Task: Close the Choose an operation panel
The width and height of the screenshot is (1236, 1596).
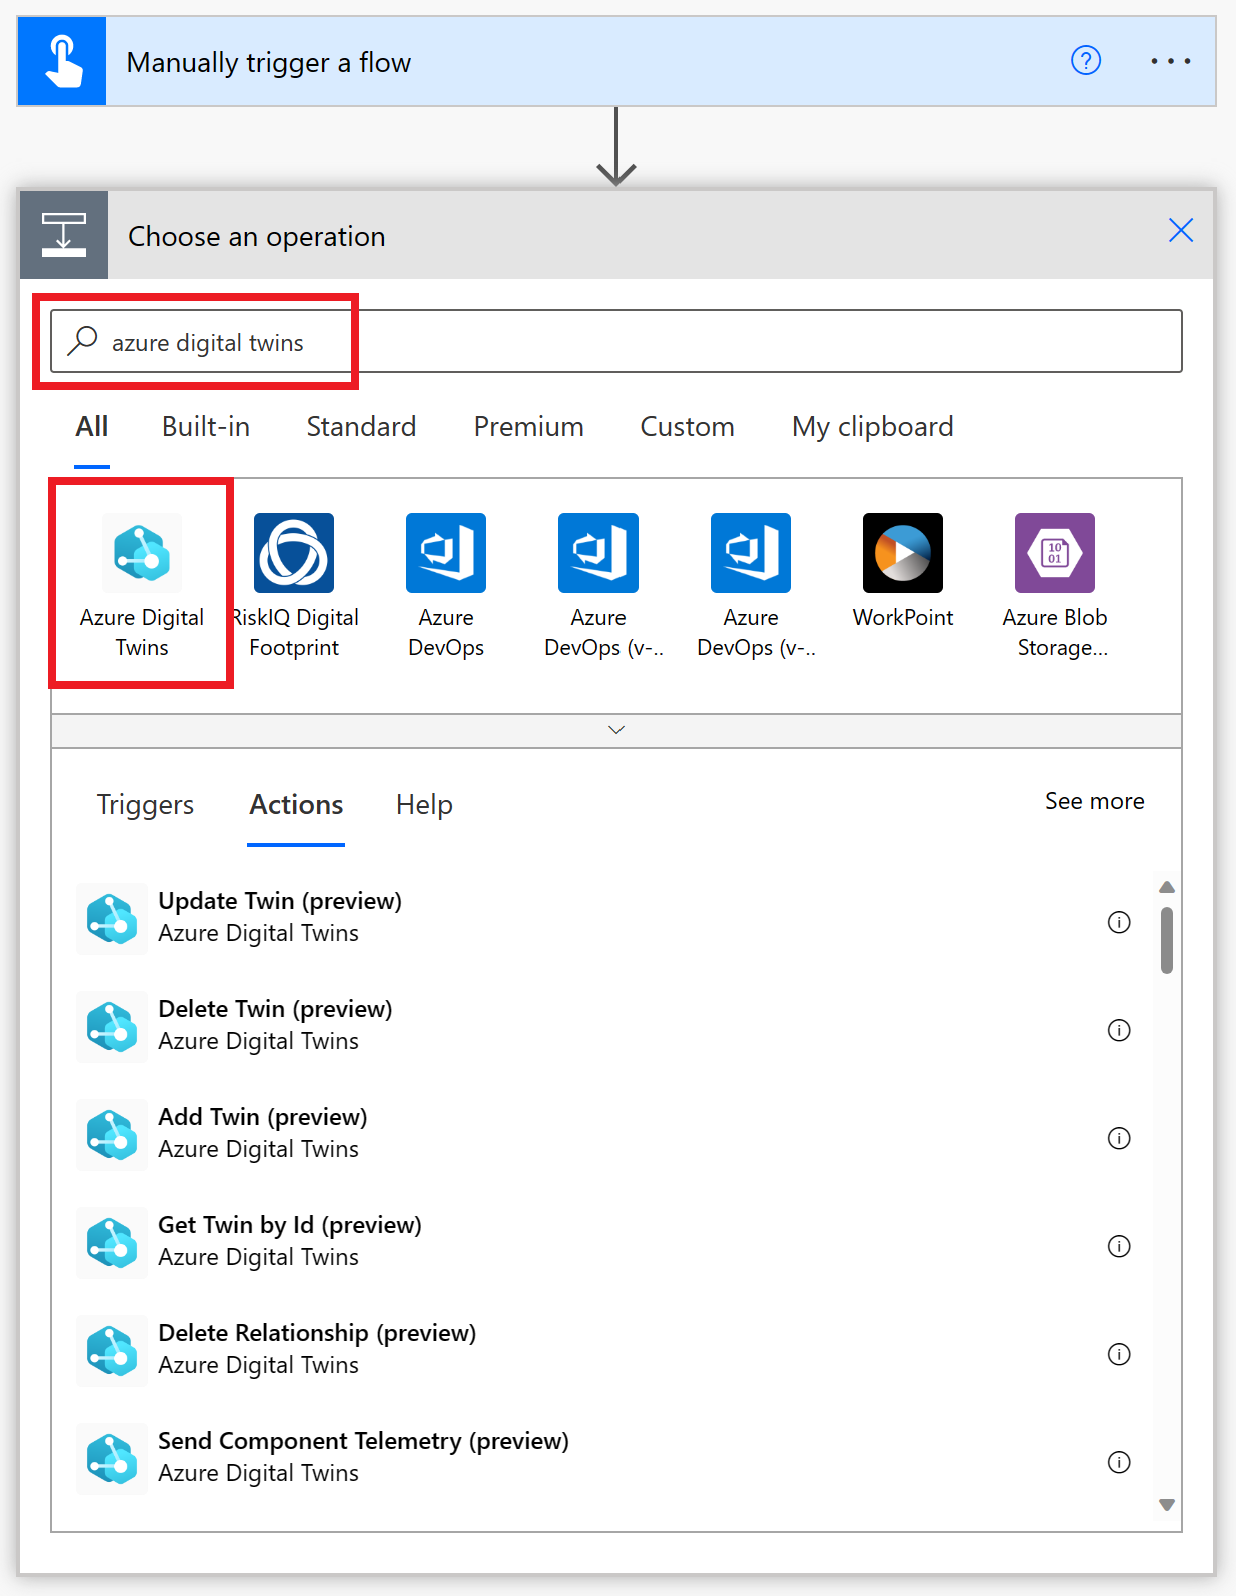Action: 1181,230
